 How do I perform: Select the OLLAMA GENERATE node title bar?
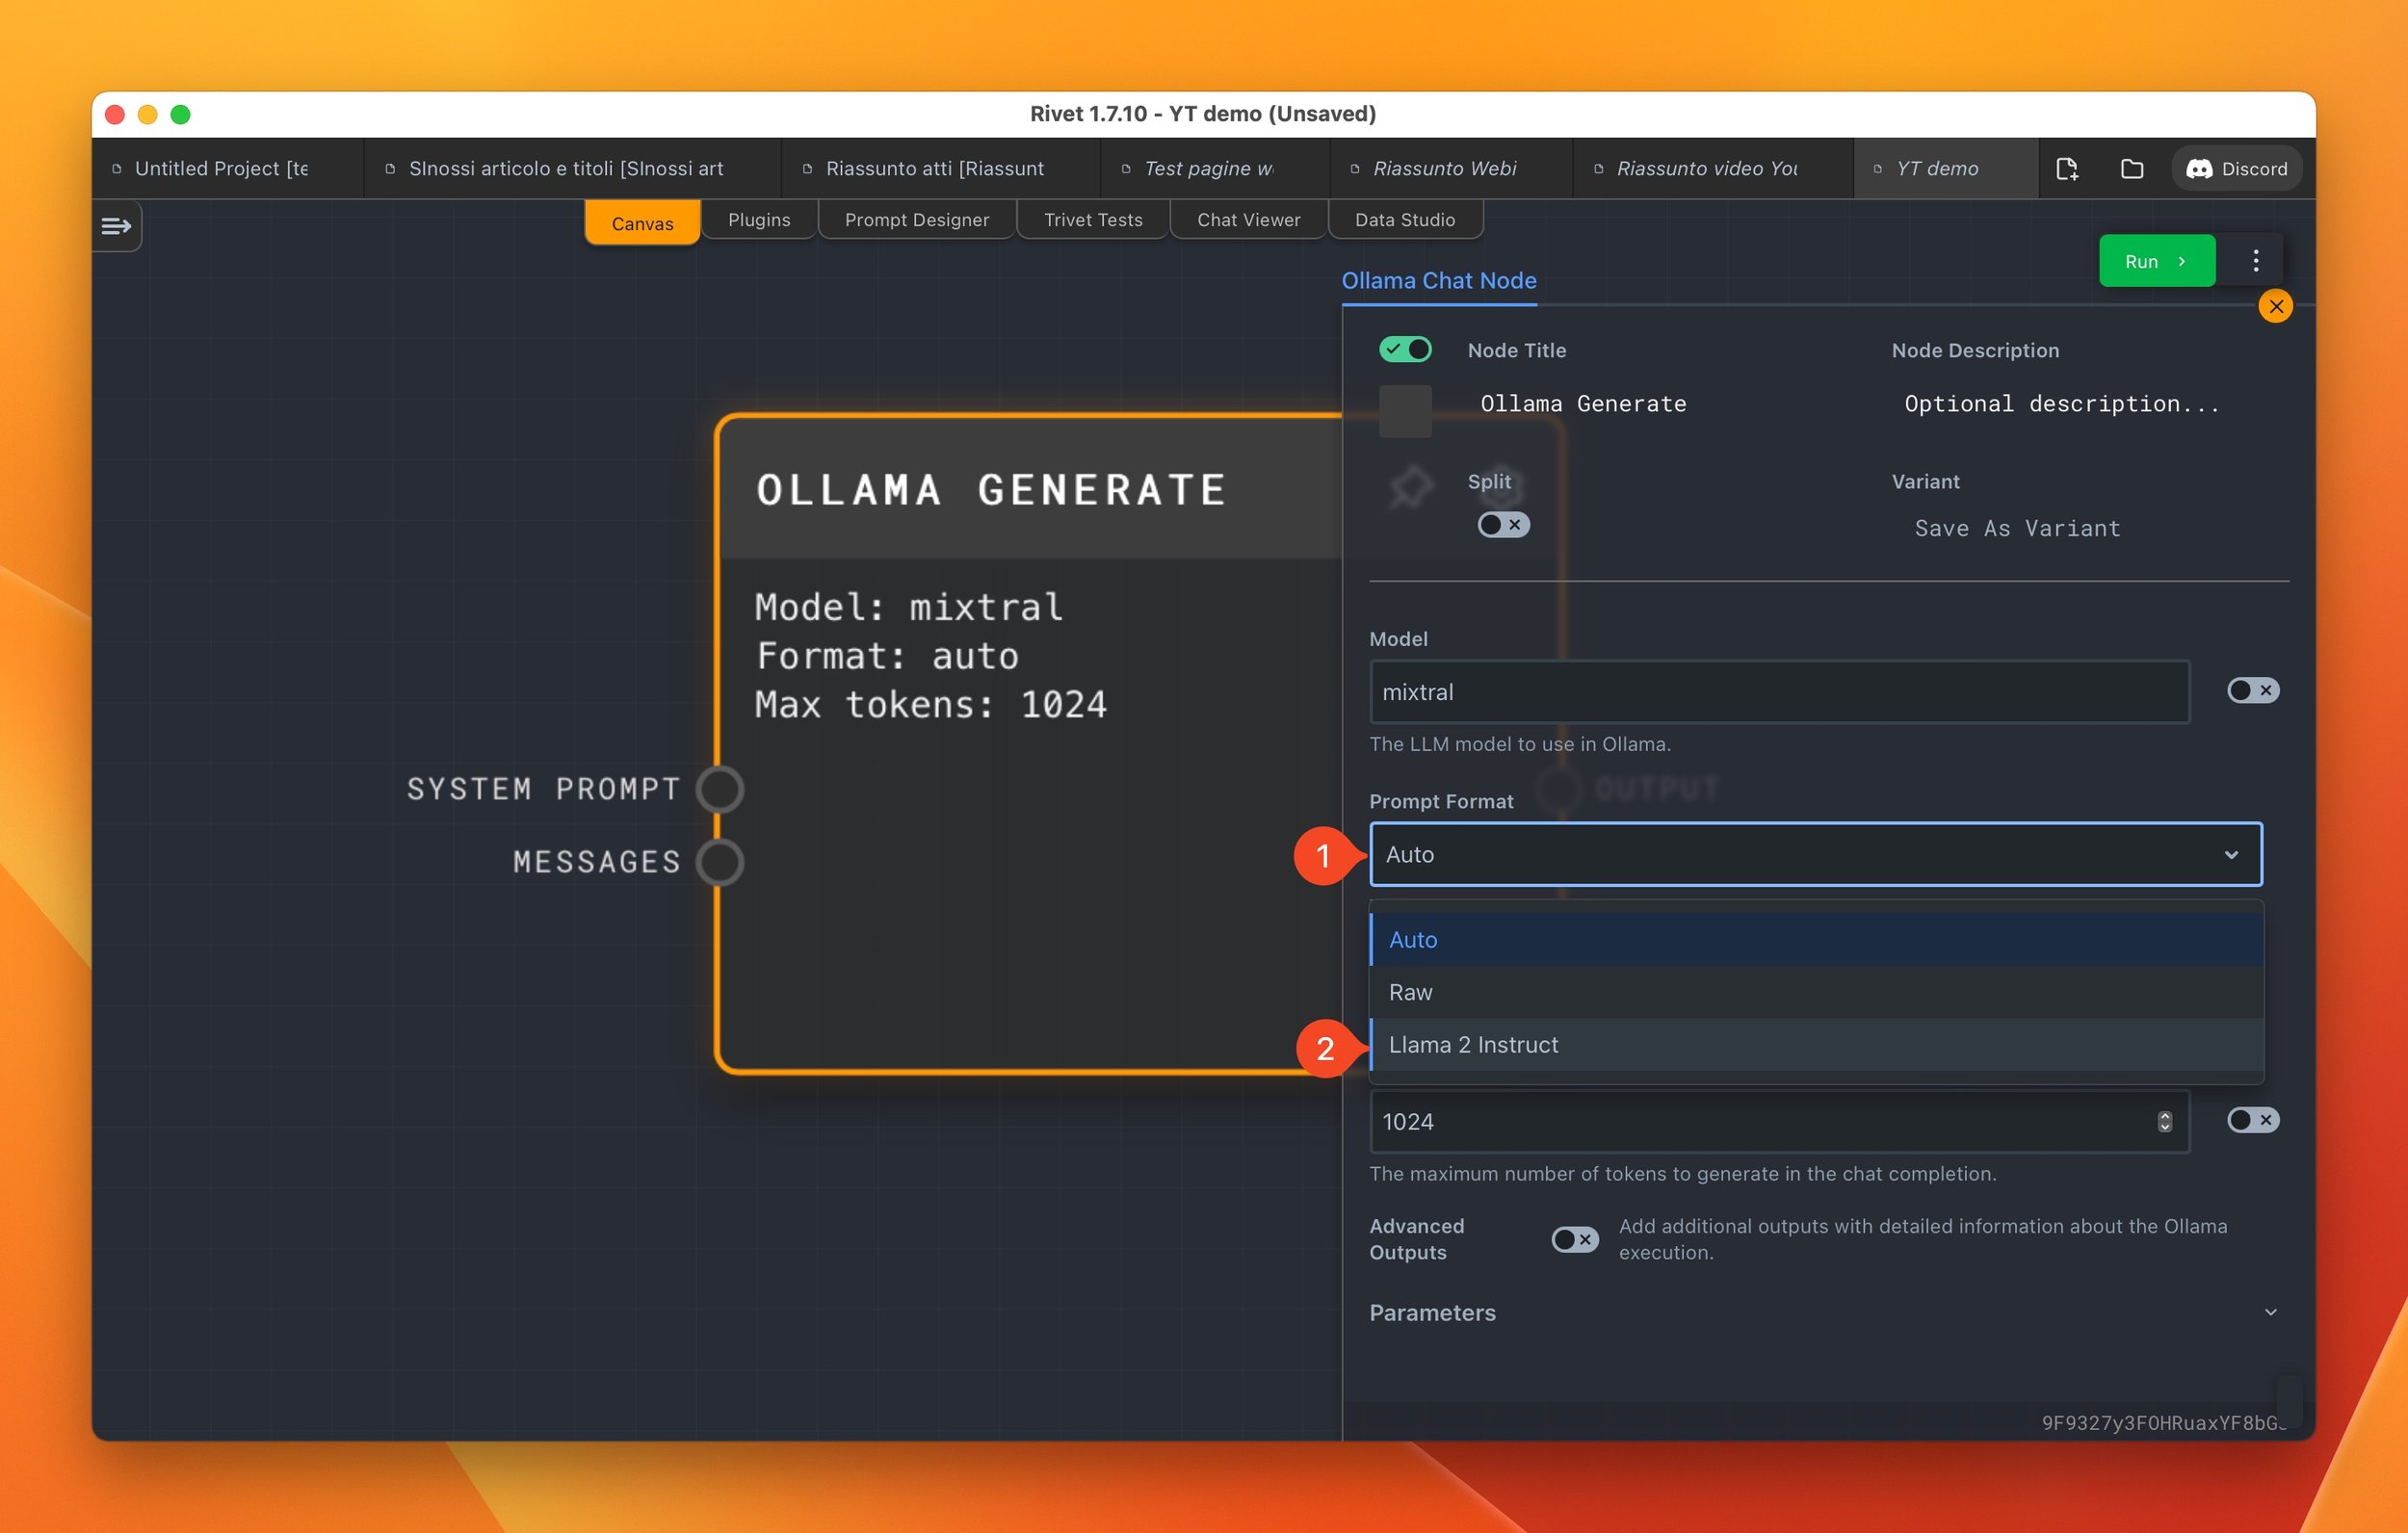click(x=1030, y=489)
